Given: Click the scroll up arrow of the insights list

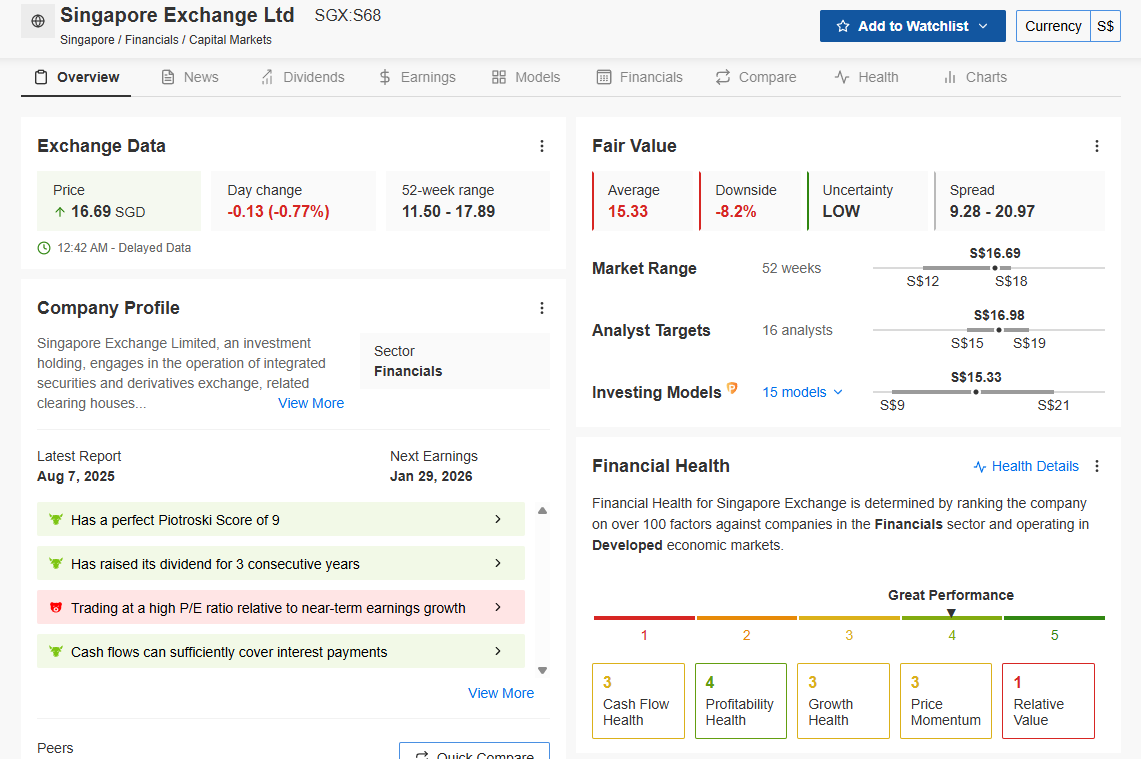Looking at the screenshot, I should click(542, 511).
